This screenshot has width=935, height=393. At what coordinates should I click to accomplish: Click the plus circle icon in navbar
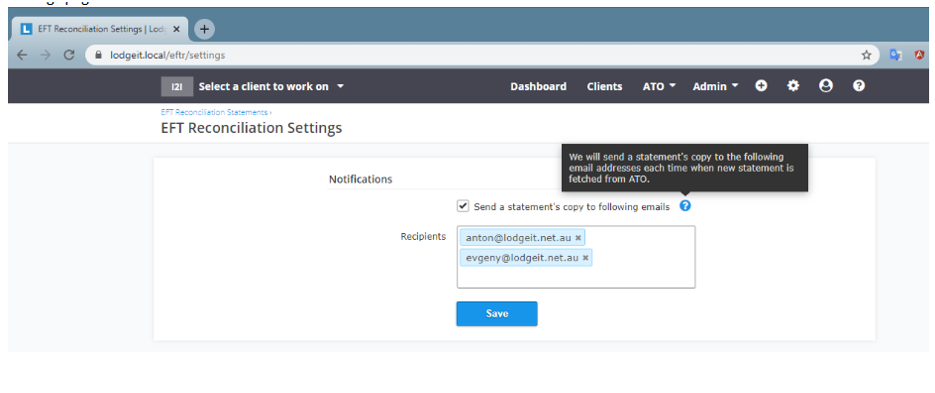tap(761, 86)
